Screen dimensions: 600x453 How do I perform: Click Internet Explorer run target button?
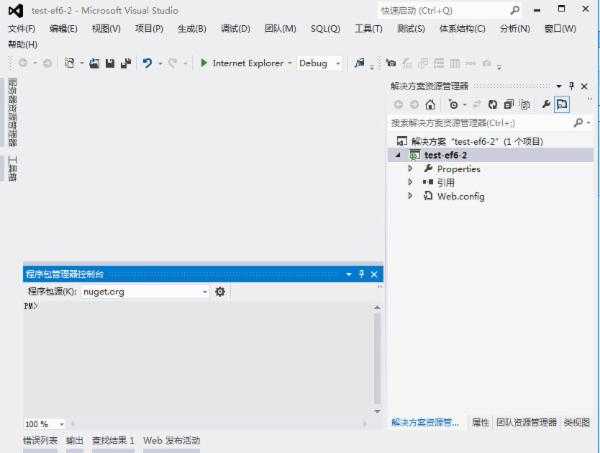click(x=248, y=63)
